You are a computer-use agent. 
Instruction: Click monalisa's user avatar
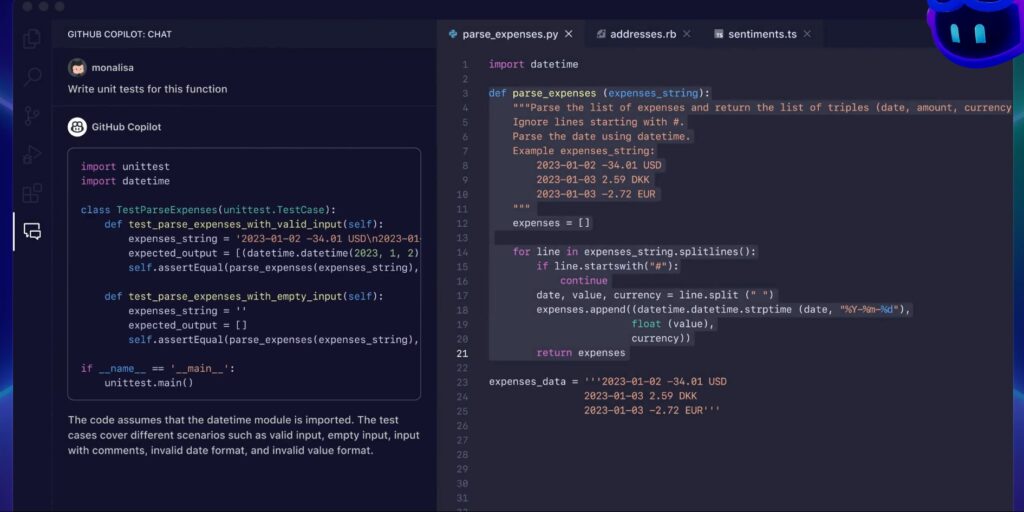77,67
